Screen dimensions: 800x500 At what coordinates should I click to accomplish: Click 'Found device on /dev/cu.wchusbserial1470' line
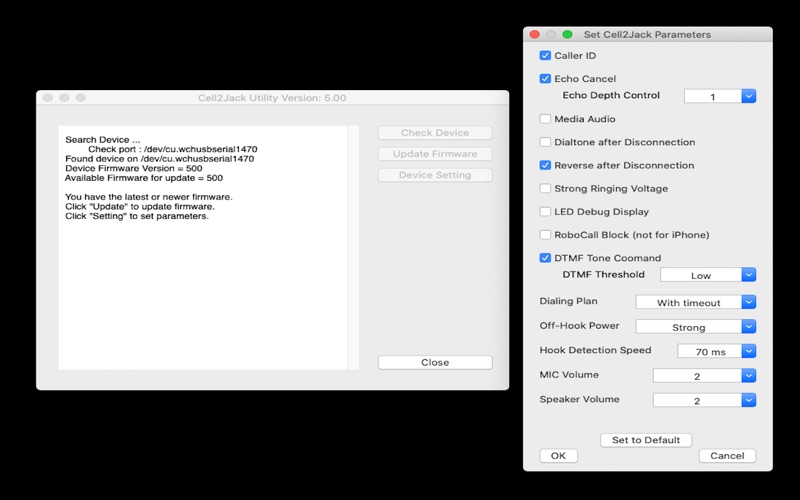pos(160,159)
